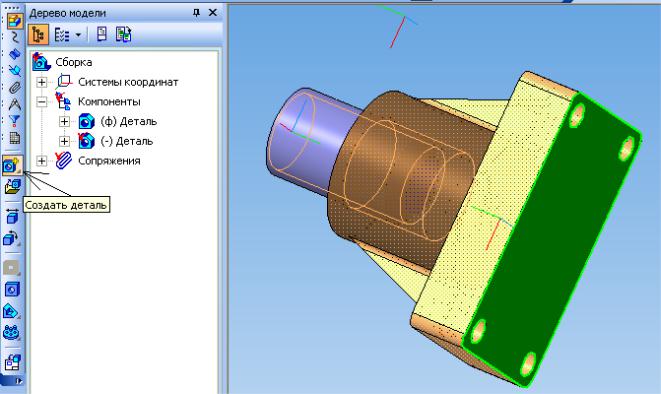Click the section by sketch icon
This screenshot has height=394, width=661.
coord(11,311)
